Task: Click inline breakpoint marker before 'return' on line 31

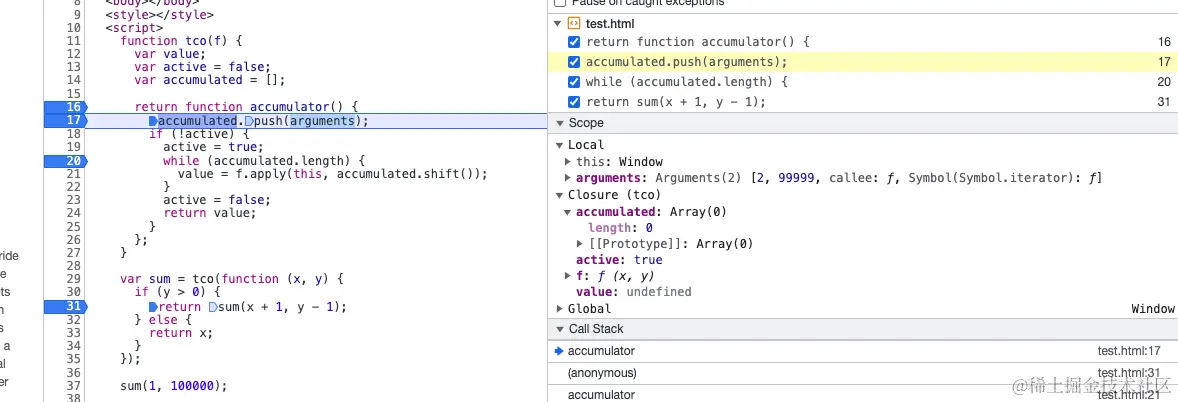Action: coord(153,307)
